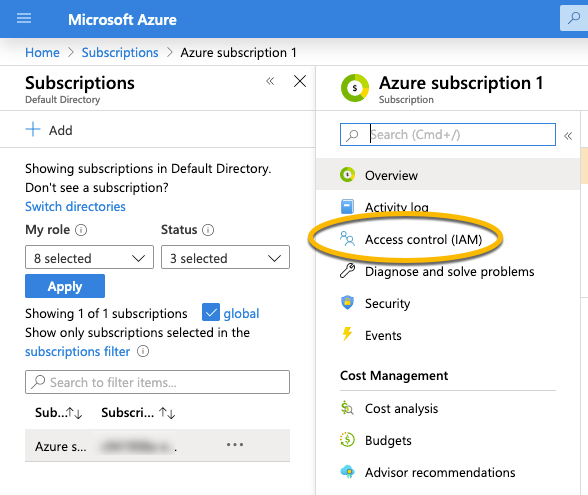Toggle the global subscriptions filter checkbox
This screenshot has height=495, width=588.
coord(211,312)
